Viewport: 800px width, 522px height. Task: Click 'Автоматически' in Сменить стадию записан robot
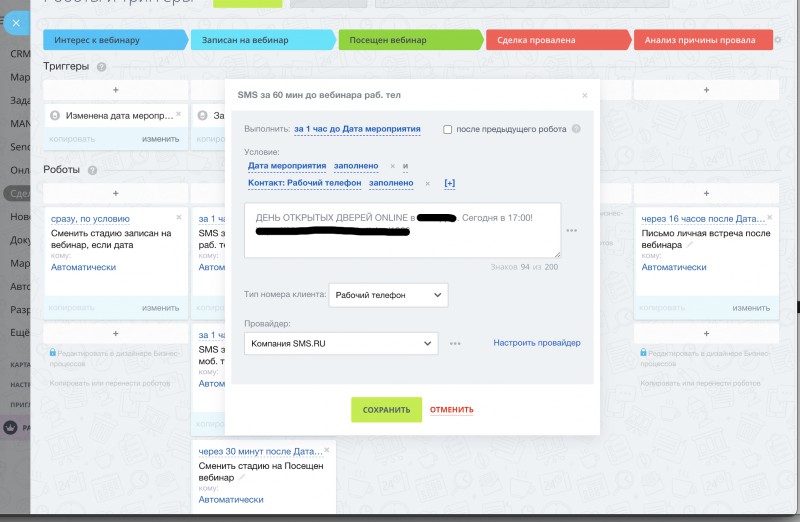pyautogui.click(x=83, y=267)
